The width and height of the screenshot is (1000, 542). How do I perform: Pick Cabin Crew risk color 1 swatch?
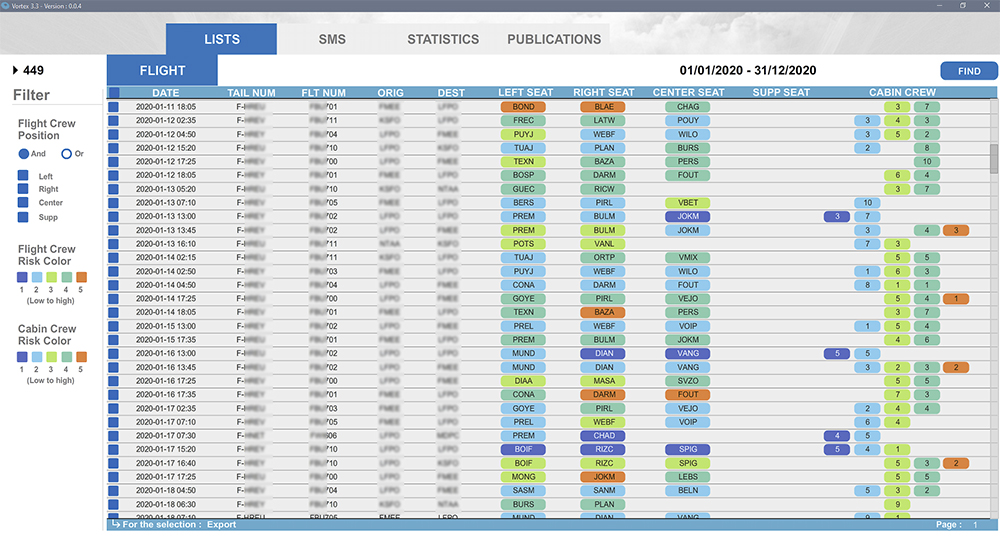23,356
